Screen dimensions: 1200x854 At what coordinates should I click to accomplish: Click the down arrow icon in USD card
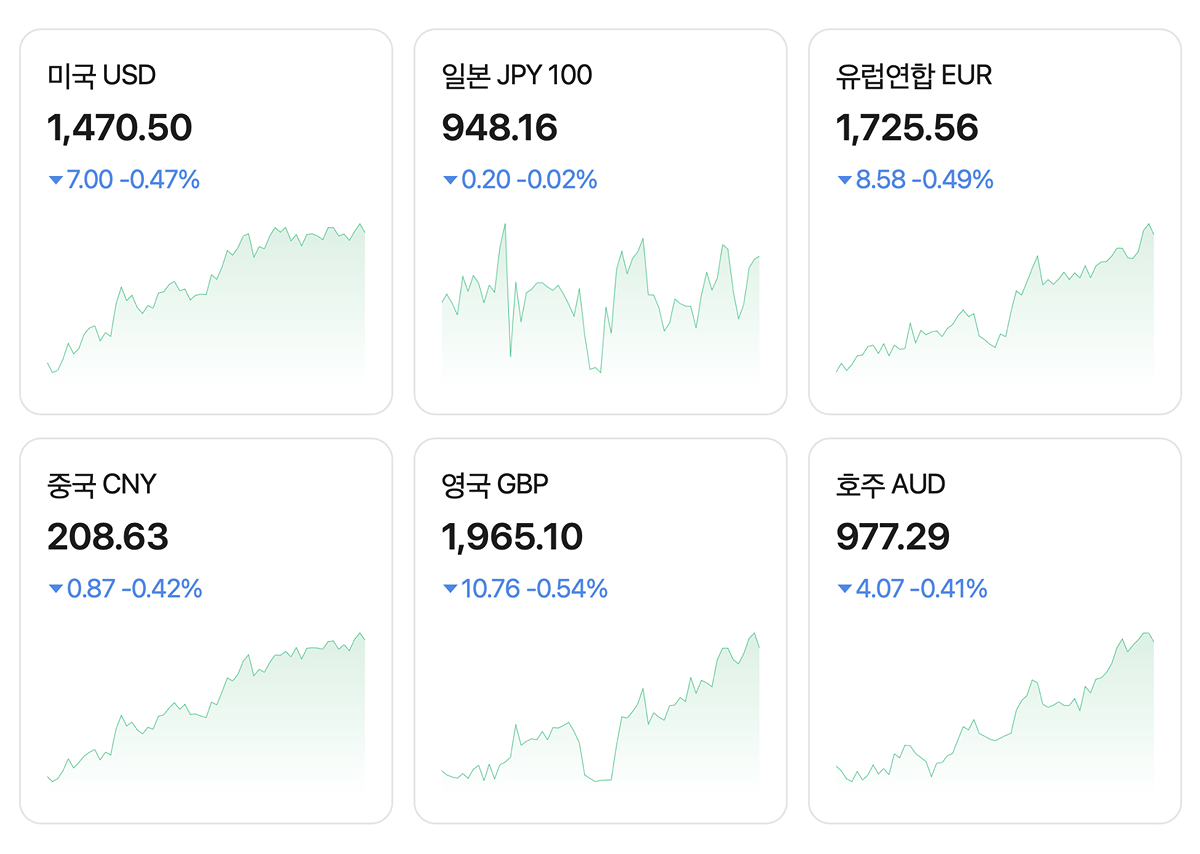pyautogui.click(x=55, y=181)
